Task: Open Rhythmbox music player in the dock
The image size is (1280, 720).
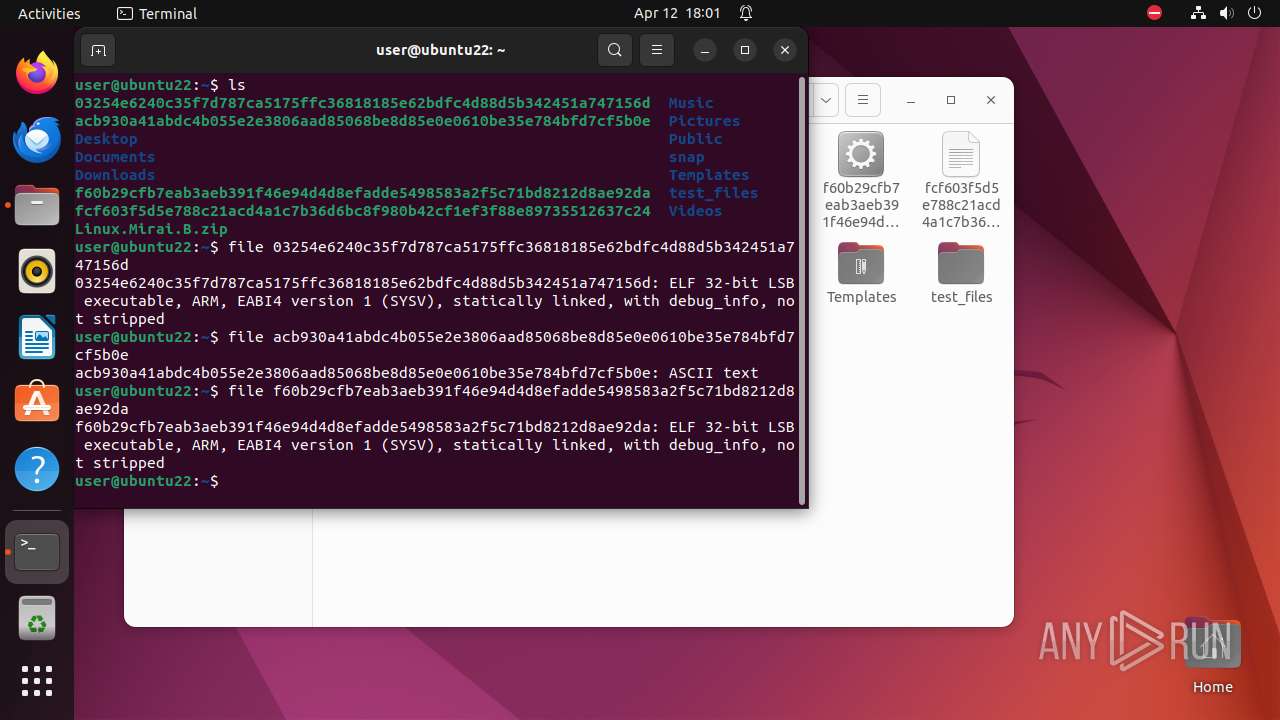Action: (37, 271)
